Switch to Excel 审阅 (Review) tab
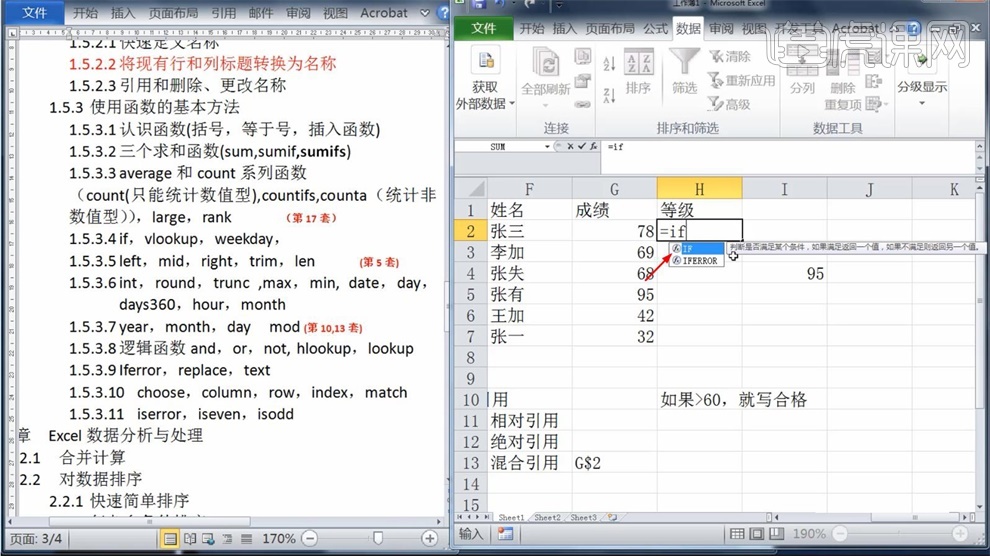Viewport: 990px width, 556px height. (721, 28)
